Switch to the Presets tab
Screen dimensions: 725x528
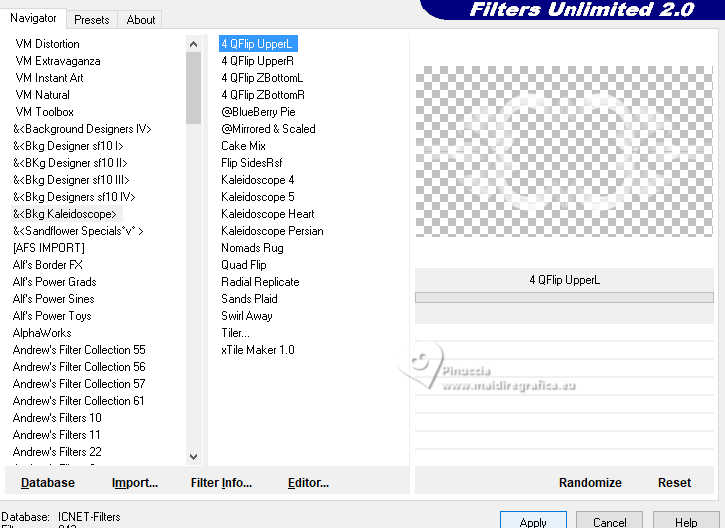tap(92, 20)
